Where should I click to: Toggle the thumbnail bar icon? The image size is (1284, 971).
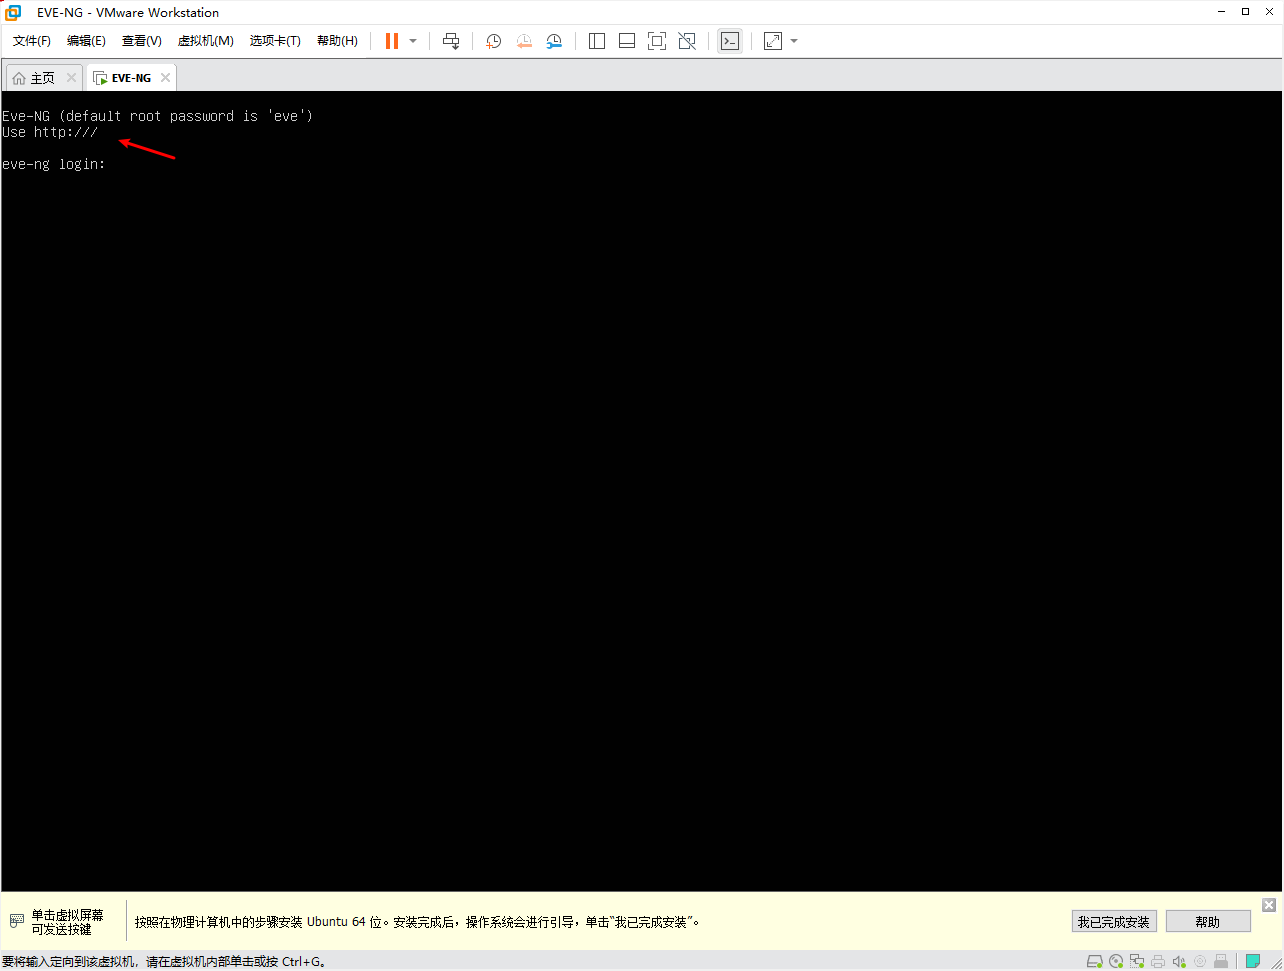(x=627, y=41)
